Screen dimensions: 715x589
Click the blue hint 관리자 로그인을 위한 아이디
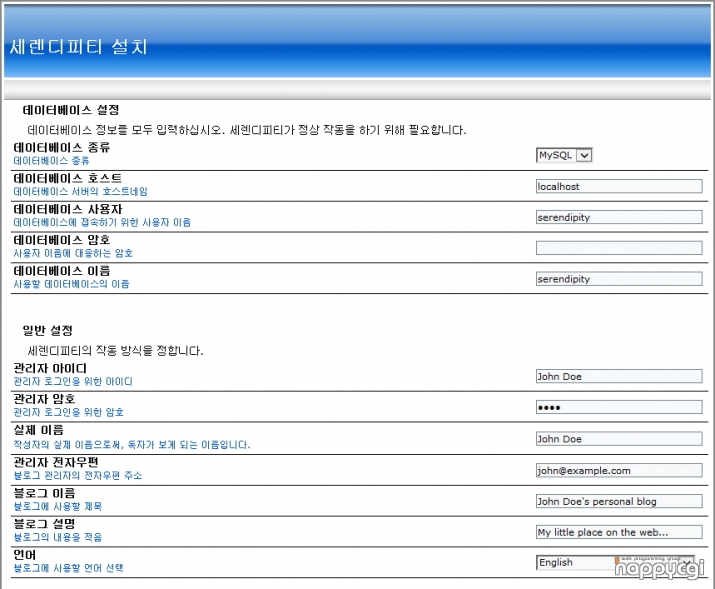[73, 382]
